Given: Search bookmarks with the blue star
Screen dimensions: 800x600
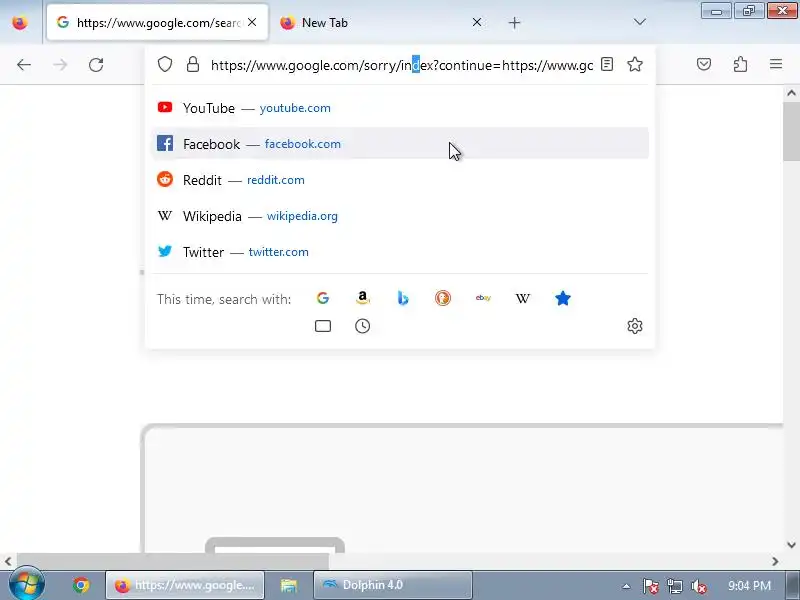Looking at the screenshot, I should point(563,298).
